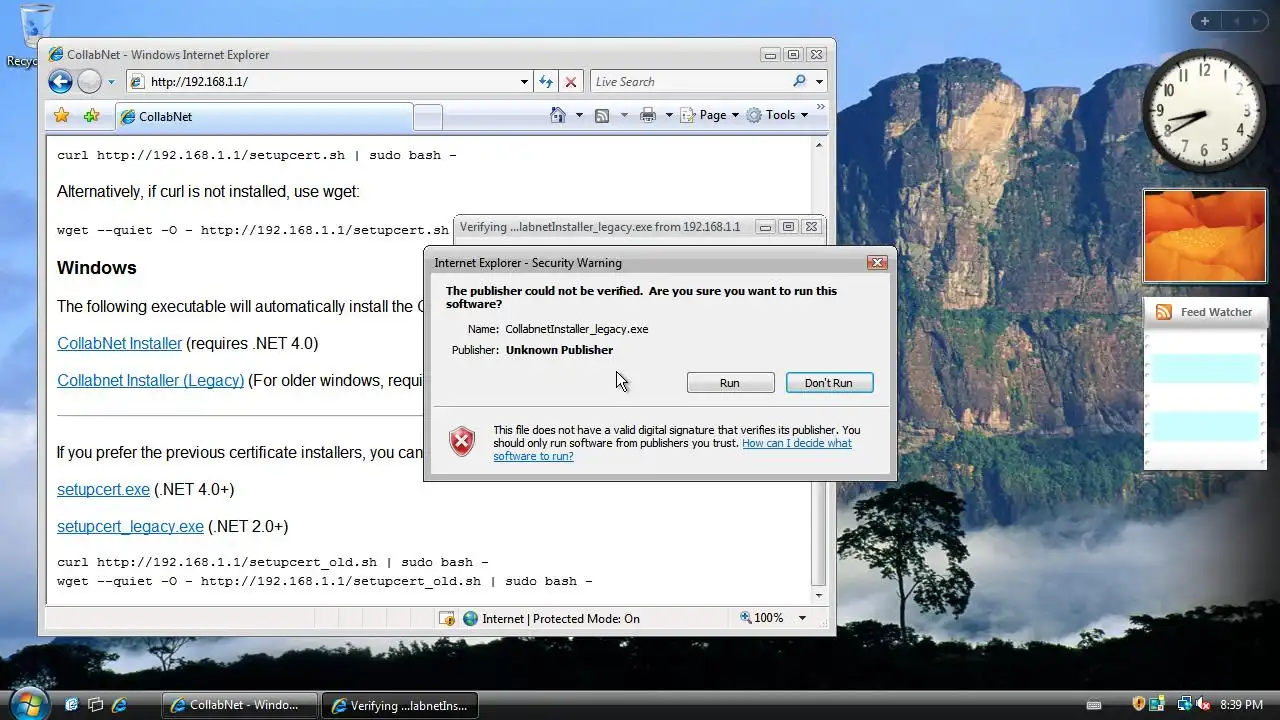The height and width of the screenshot is (720, 1280).
Task: Click the IE Back arrow button
Action: pos(60,82)
